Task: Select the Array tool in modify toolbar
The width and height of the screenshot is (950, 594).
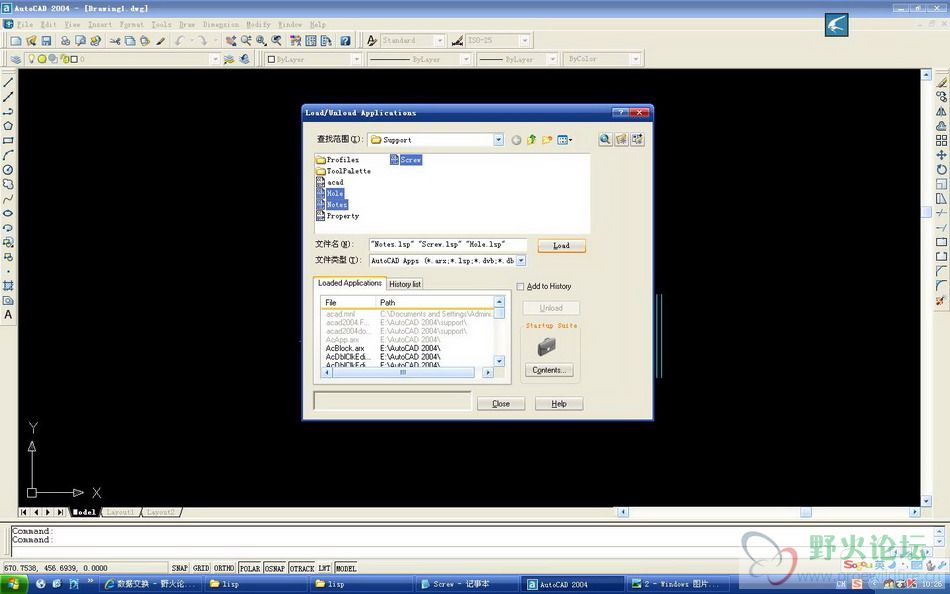Action: [941, 140]
